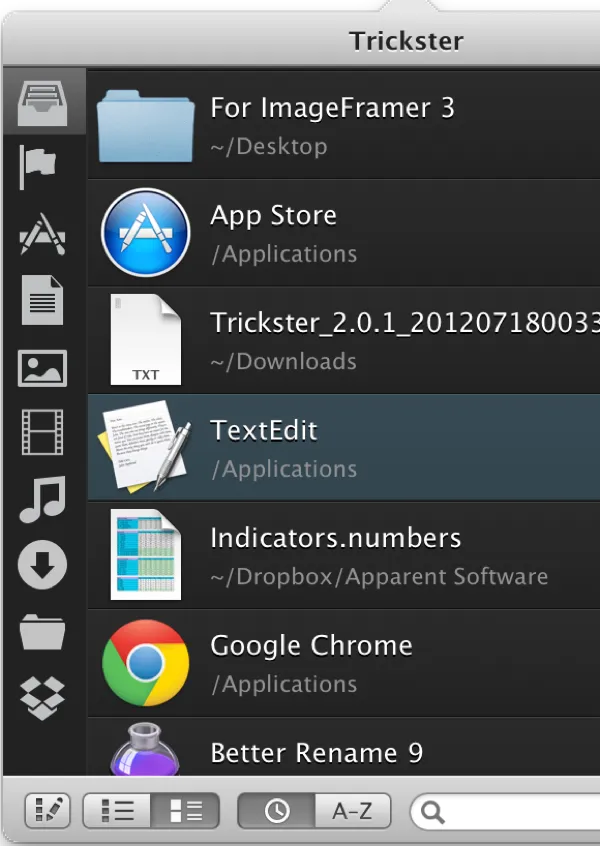Filter by Movies filmstrip icon
Viewport: 600px width, 846px height.
click(x=43, y=432)
